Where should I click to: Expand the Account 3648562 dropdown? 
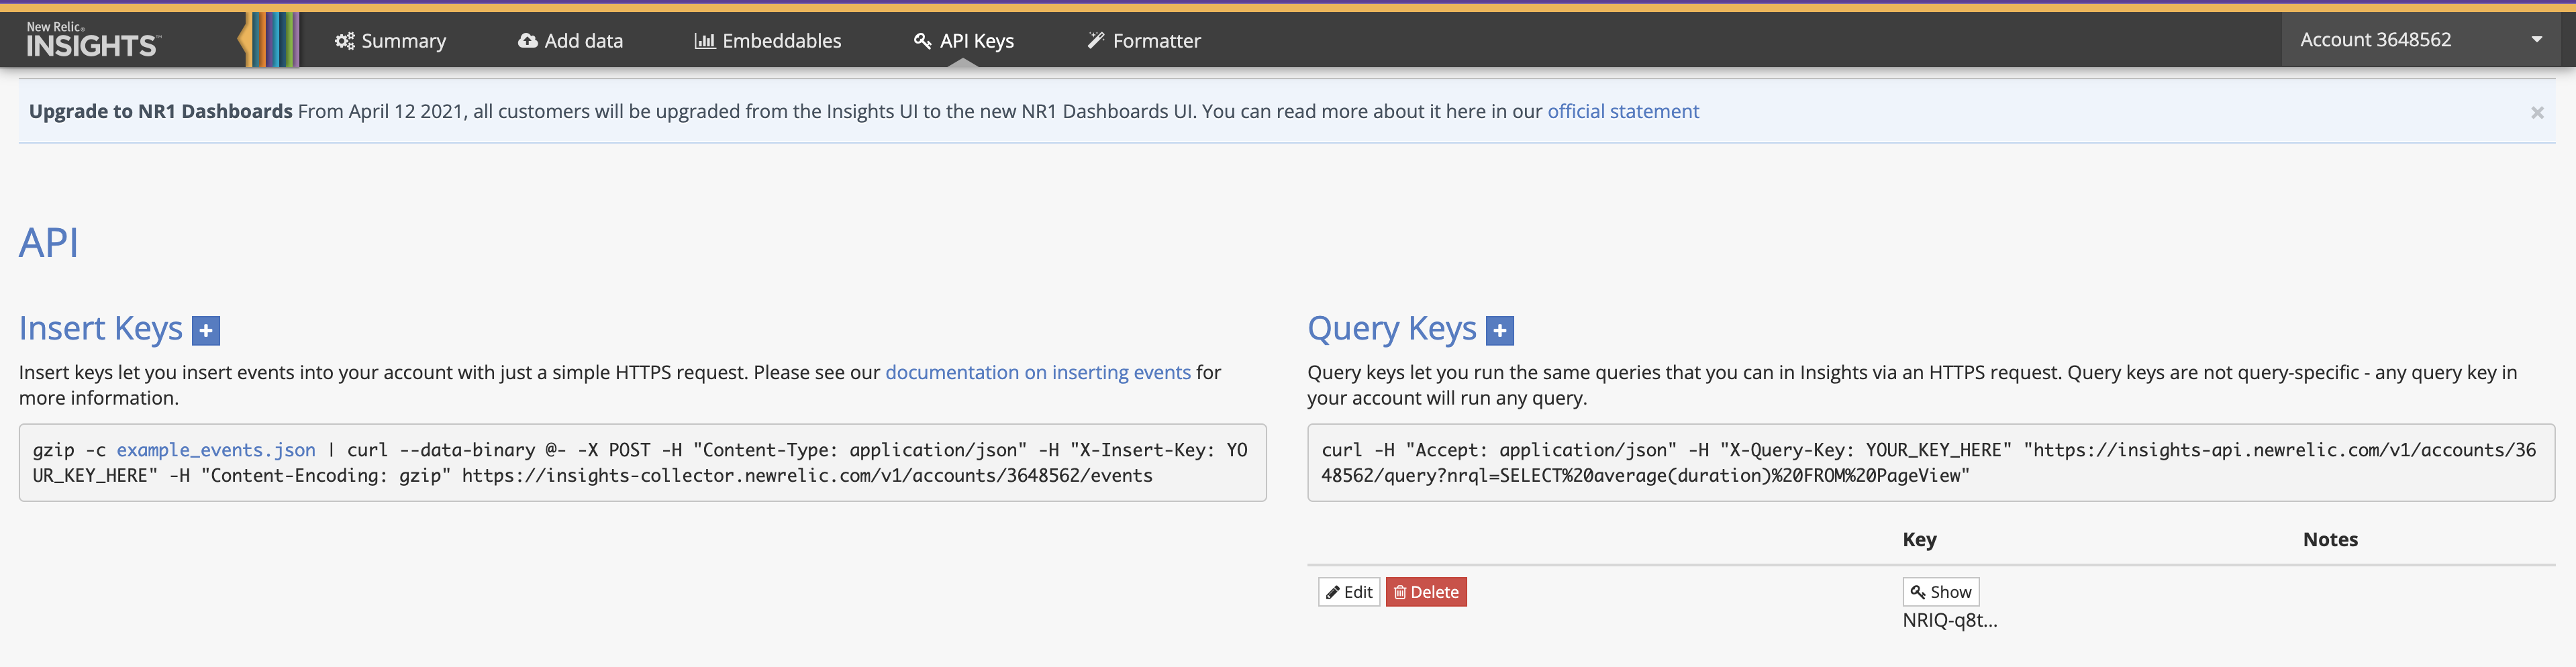point(2421,40)
